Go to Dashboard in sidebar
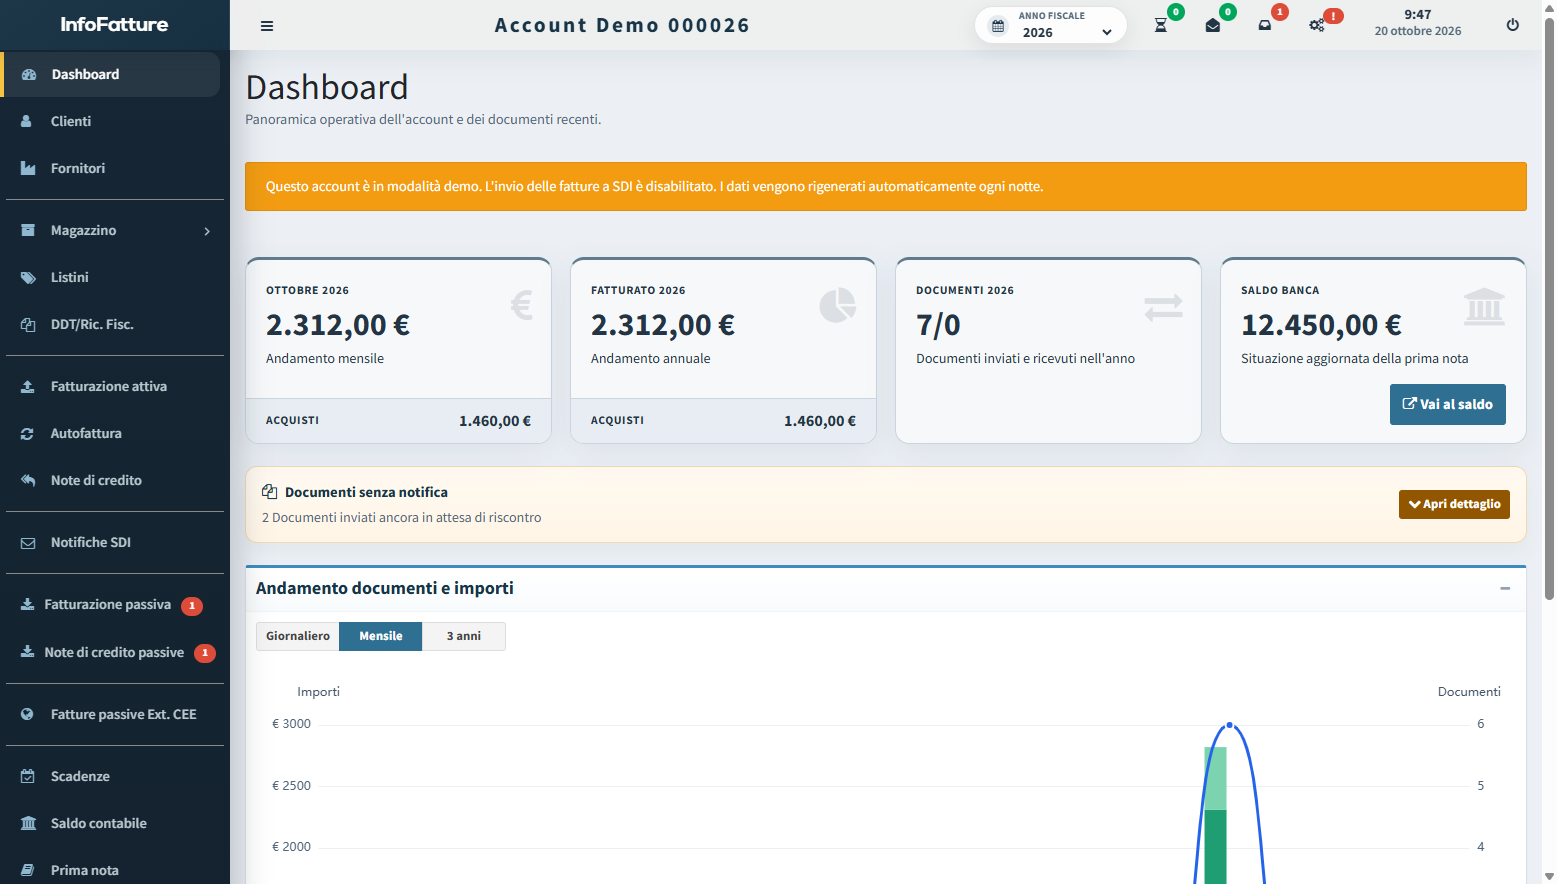 (112, 74)
